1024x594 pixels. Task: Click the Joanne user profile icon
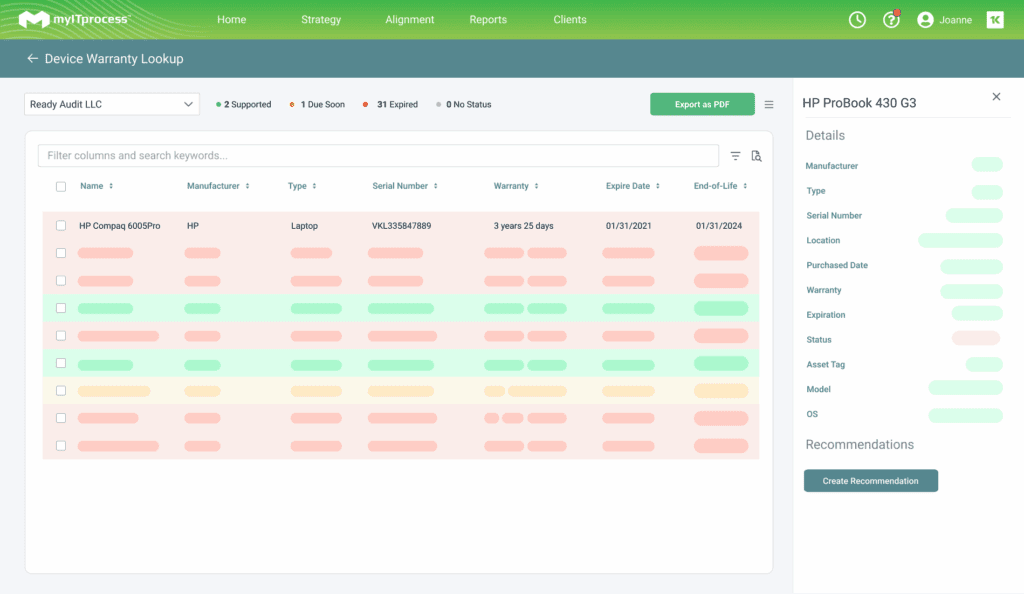[925, 20]
